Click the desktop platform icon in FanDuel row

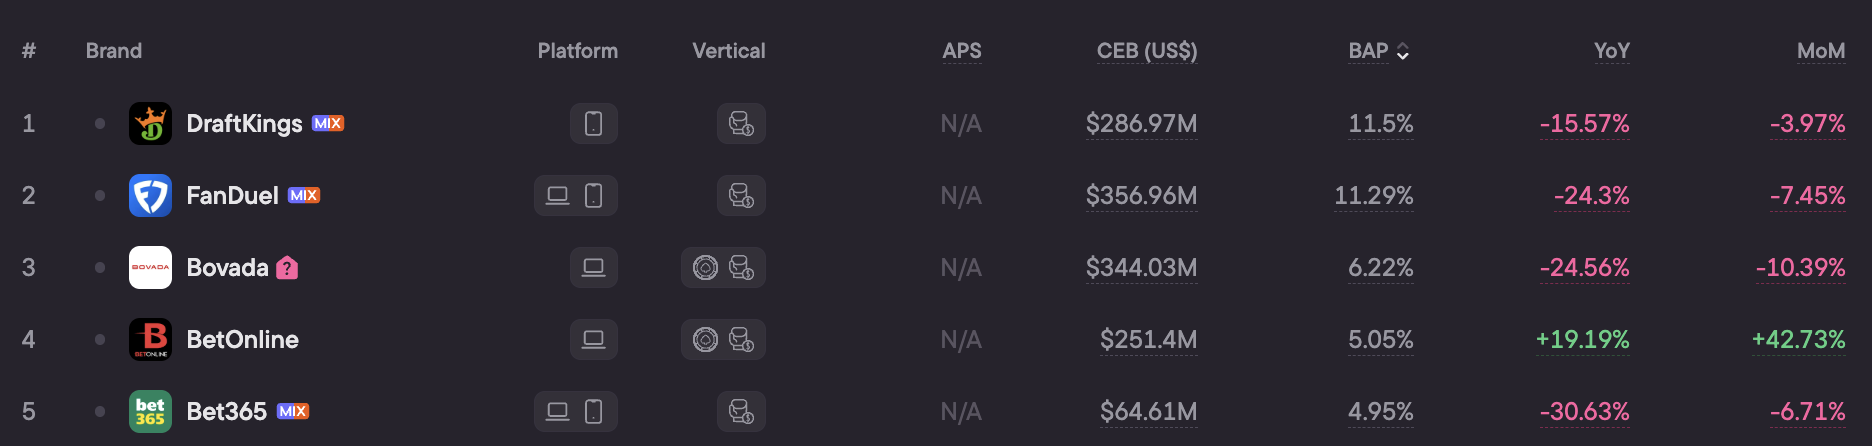pos(558,196)
